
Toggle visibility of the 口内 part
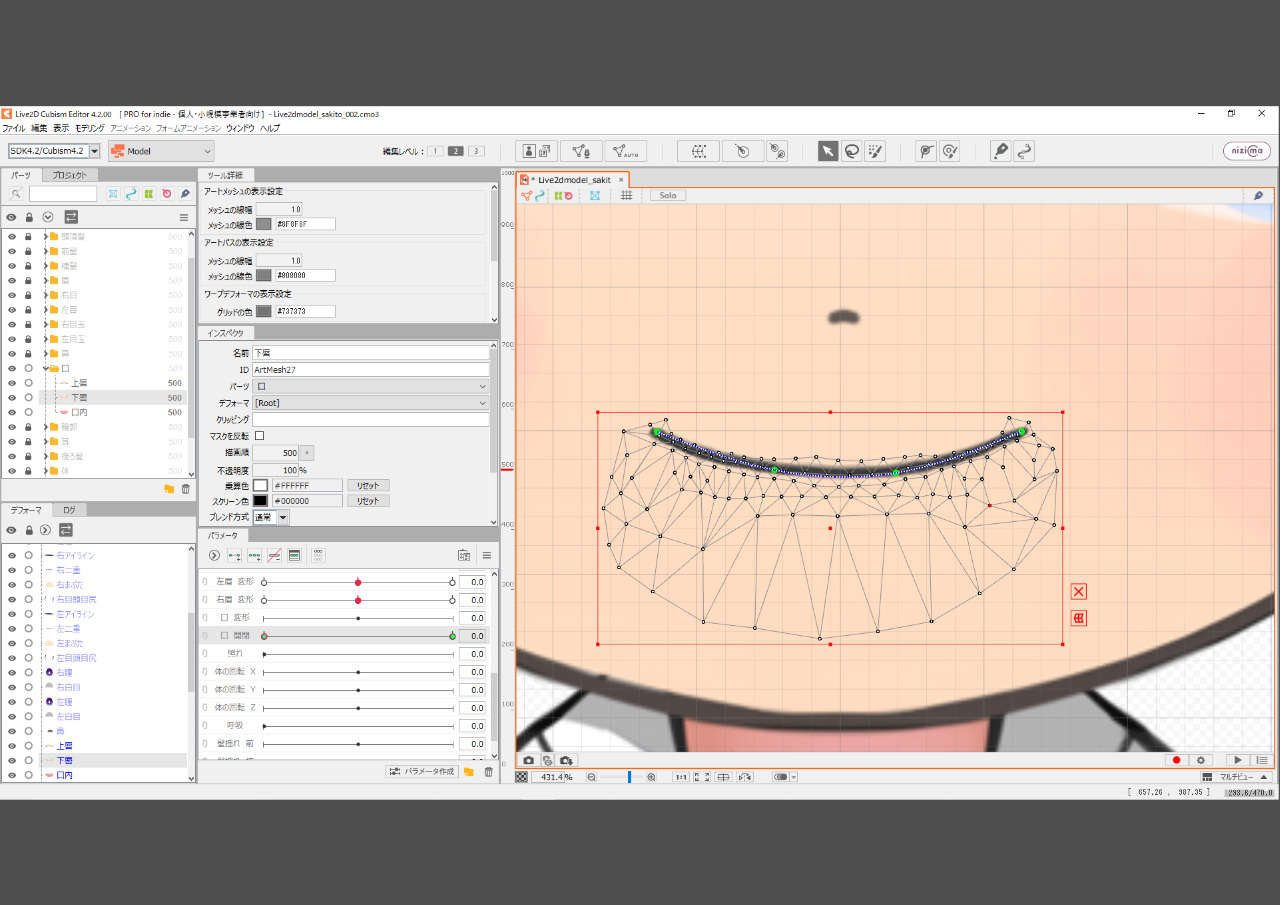[x=12, y=412]
